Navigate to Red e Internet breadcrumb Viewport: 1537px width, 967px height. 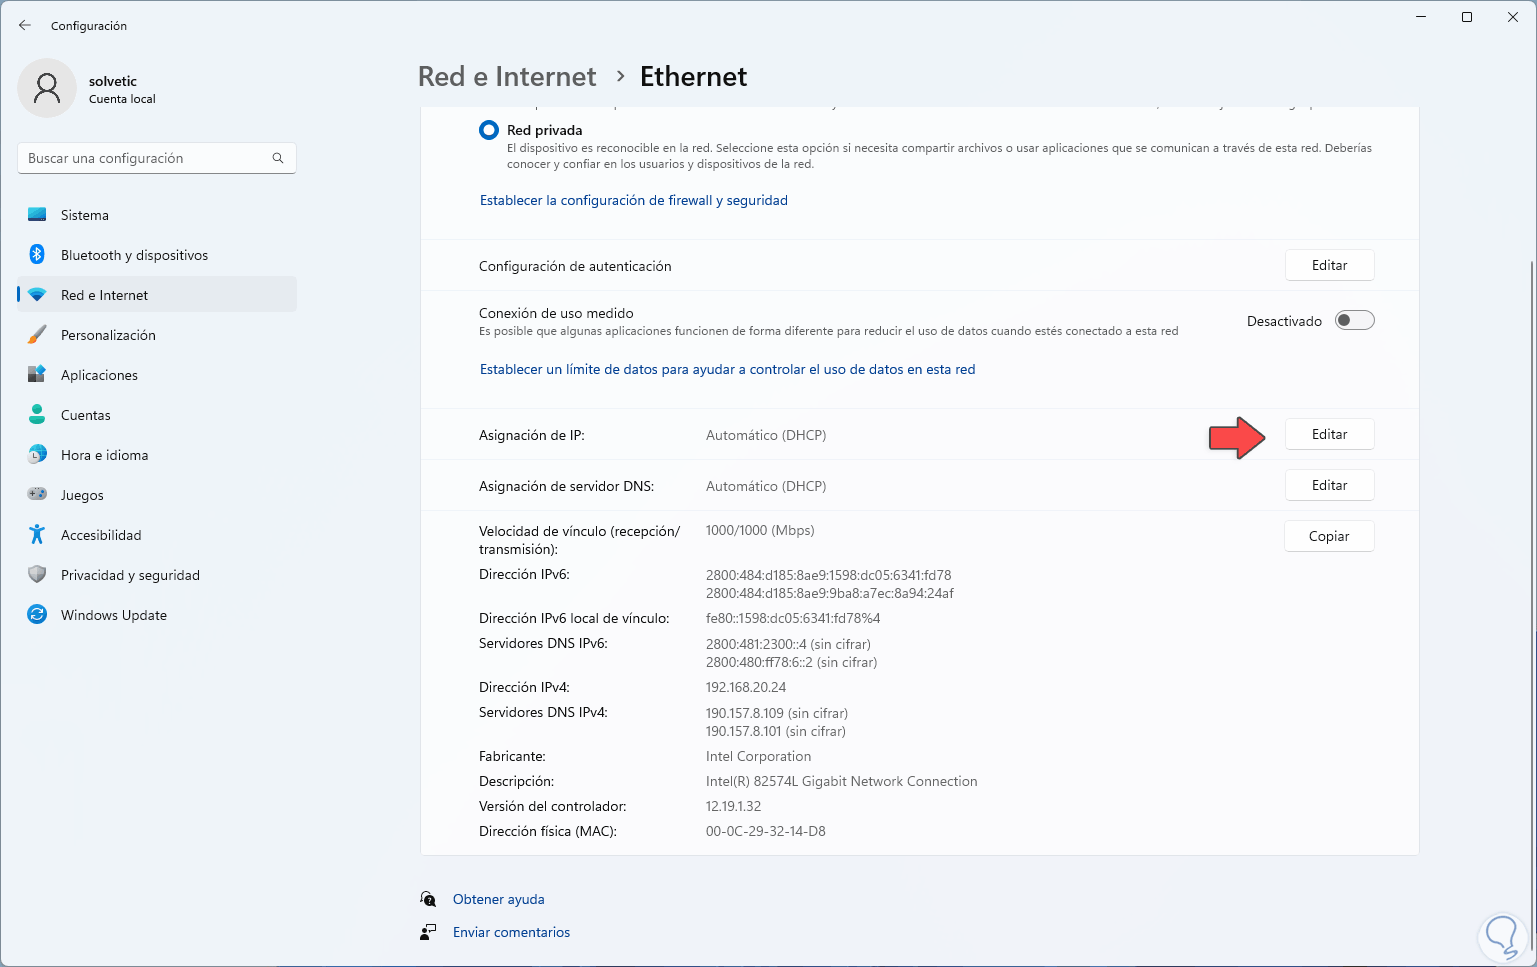coord(507,77)
